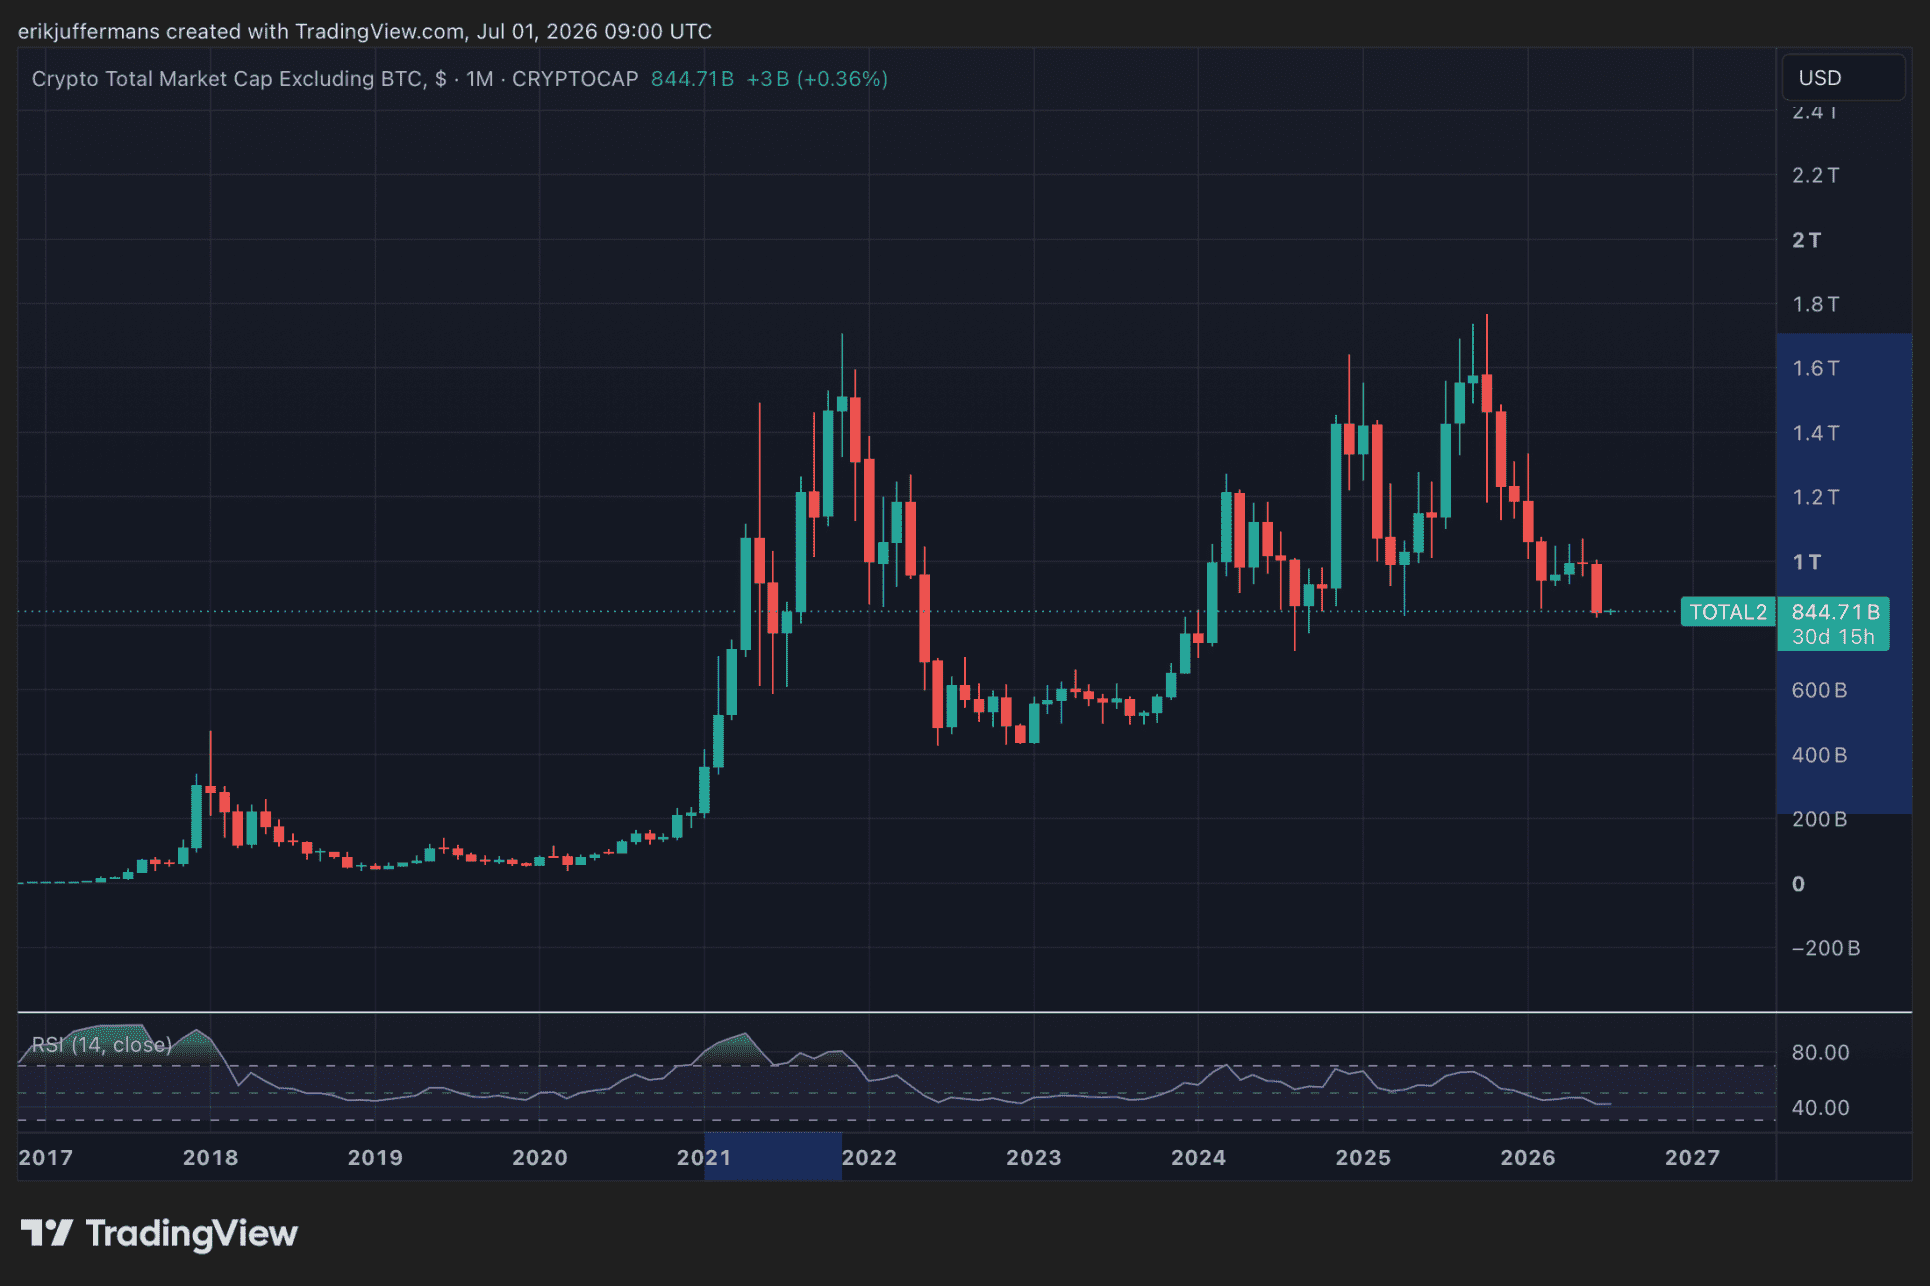Click the 1.4 T price axis label

(1816, 433)
